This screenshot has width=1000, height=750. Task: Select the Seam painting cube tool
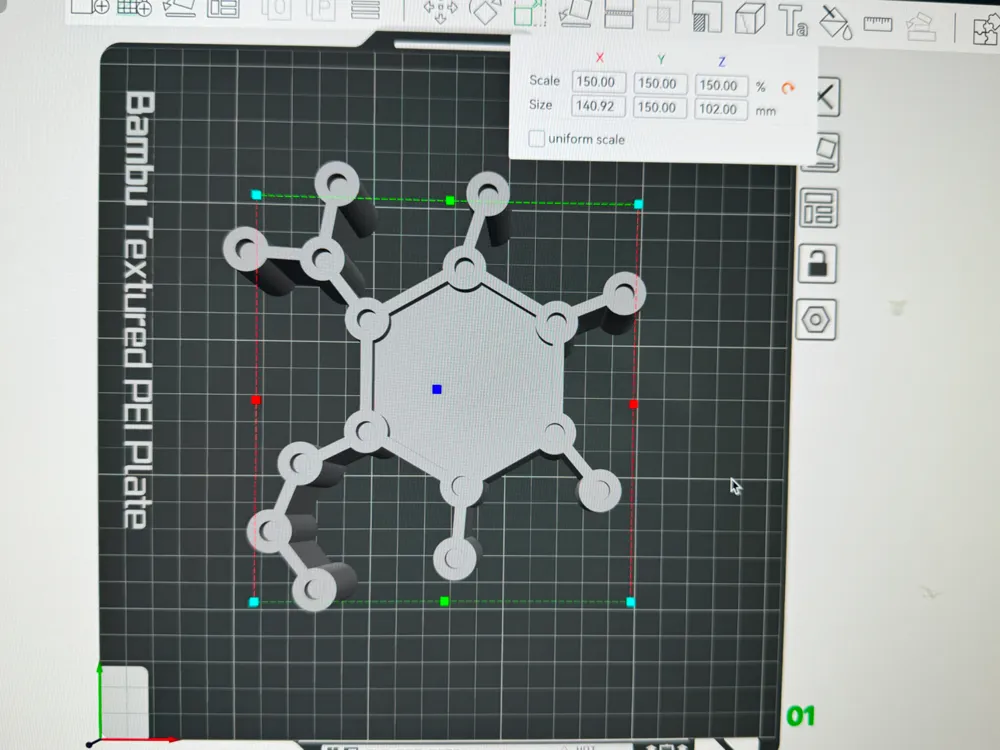(750, 18)
